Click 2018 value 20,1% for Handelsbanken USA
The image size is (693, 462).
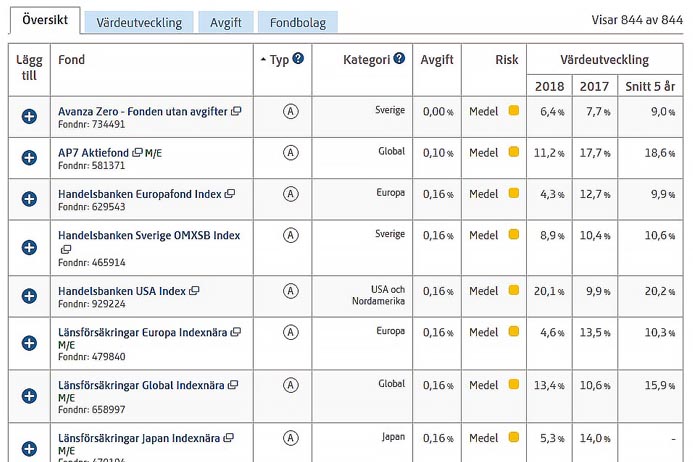(549, 291)
